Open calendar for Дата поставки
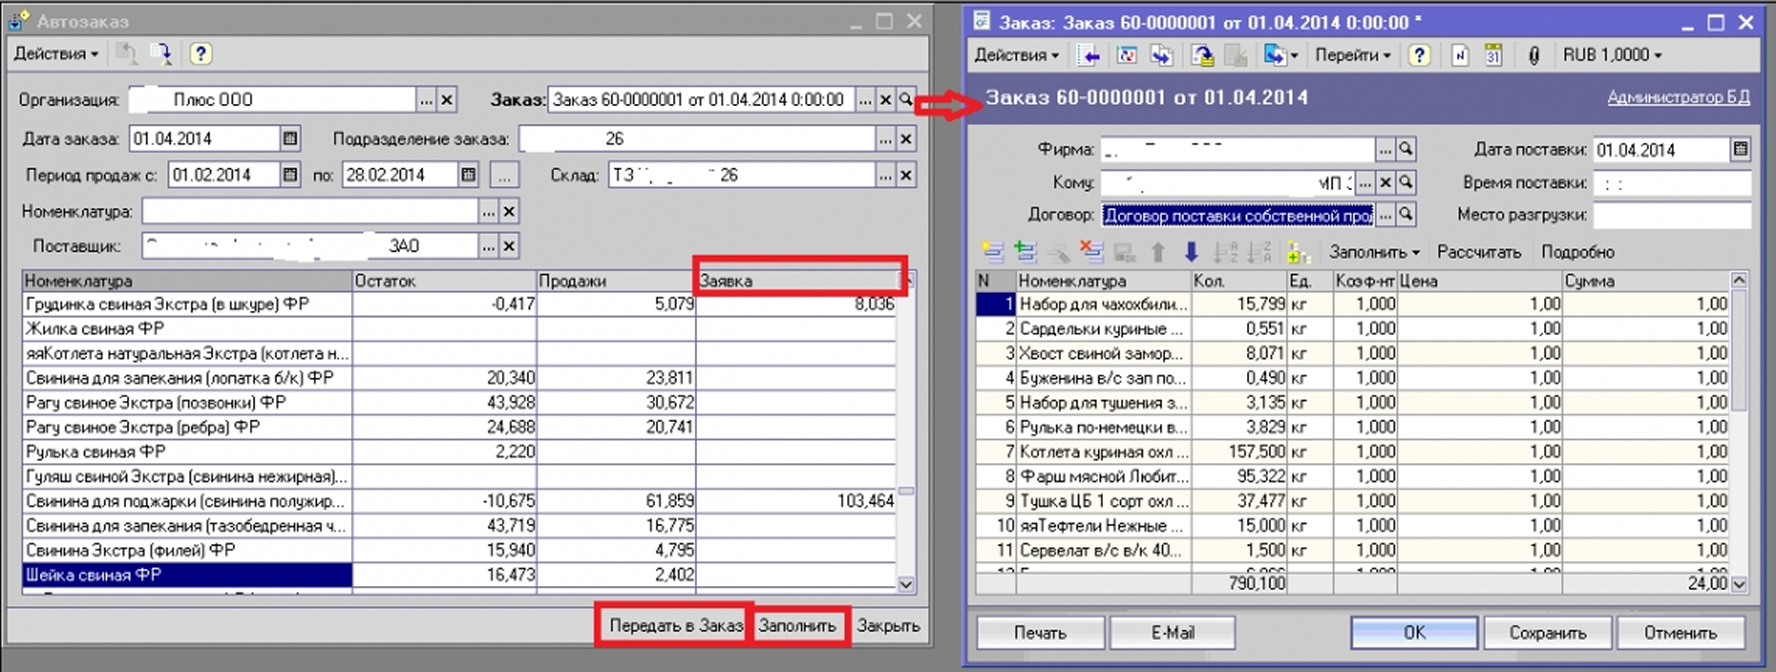1776x672 pixels. point(1740,150)
